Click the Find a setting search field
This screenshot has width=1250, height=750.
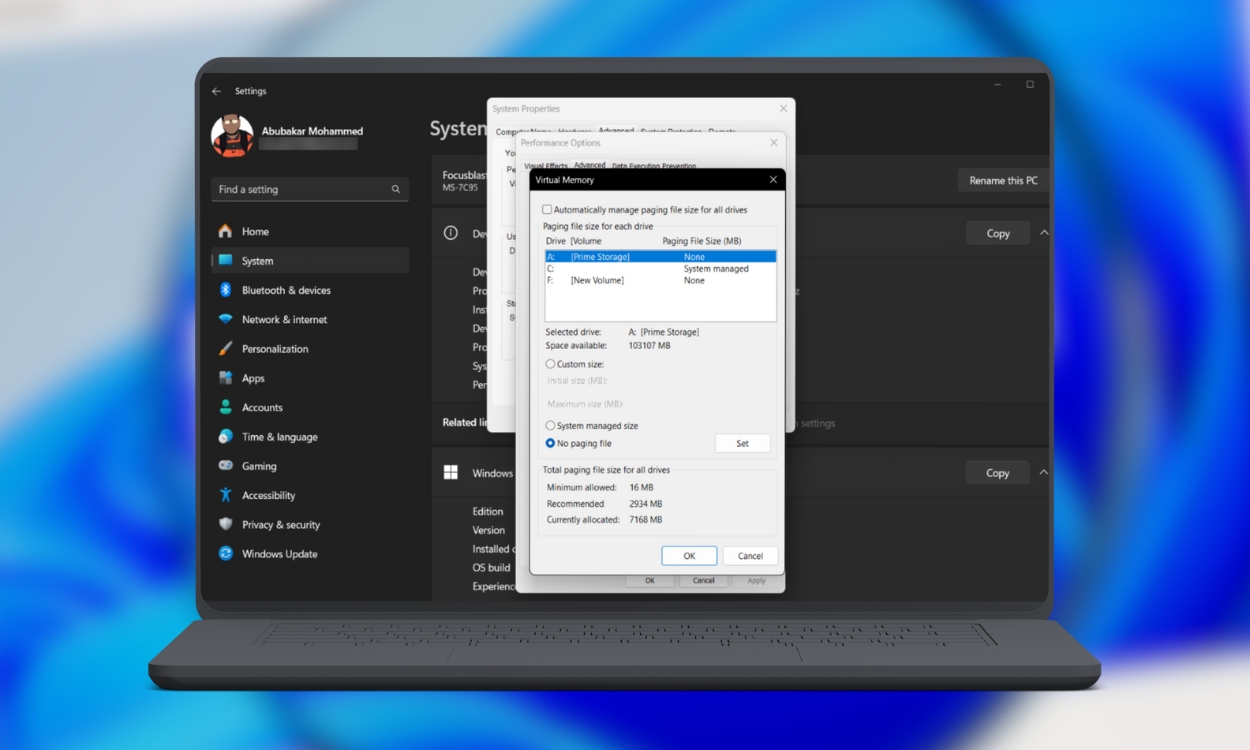[x=310, y=189]
